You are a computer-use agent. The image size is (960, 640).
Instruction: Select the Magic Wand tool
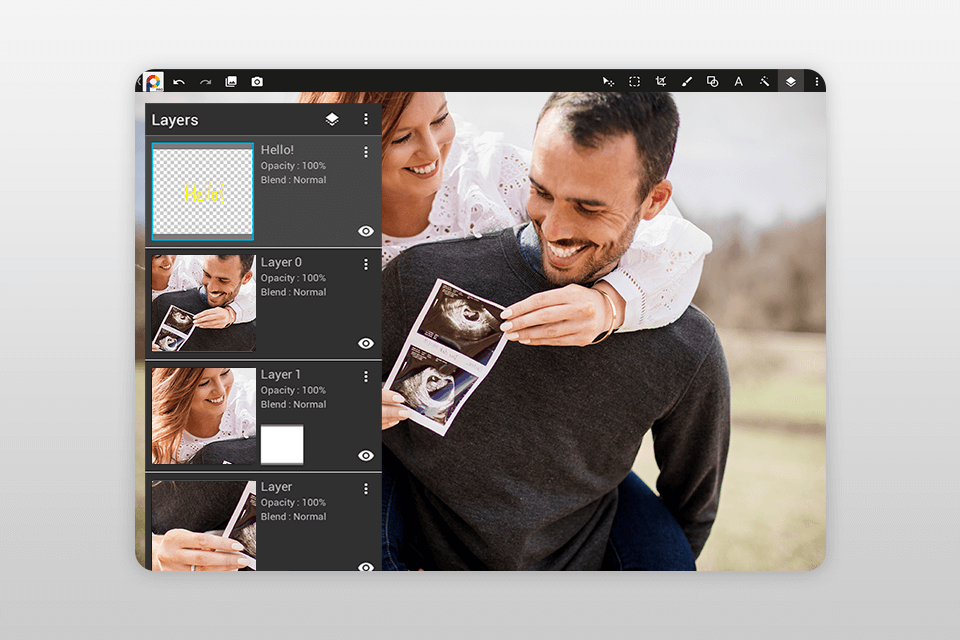[x=765, y=81]
